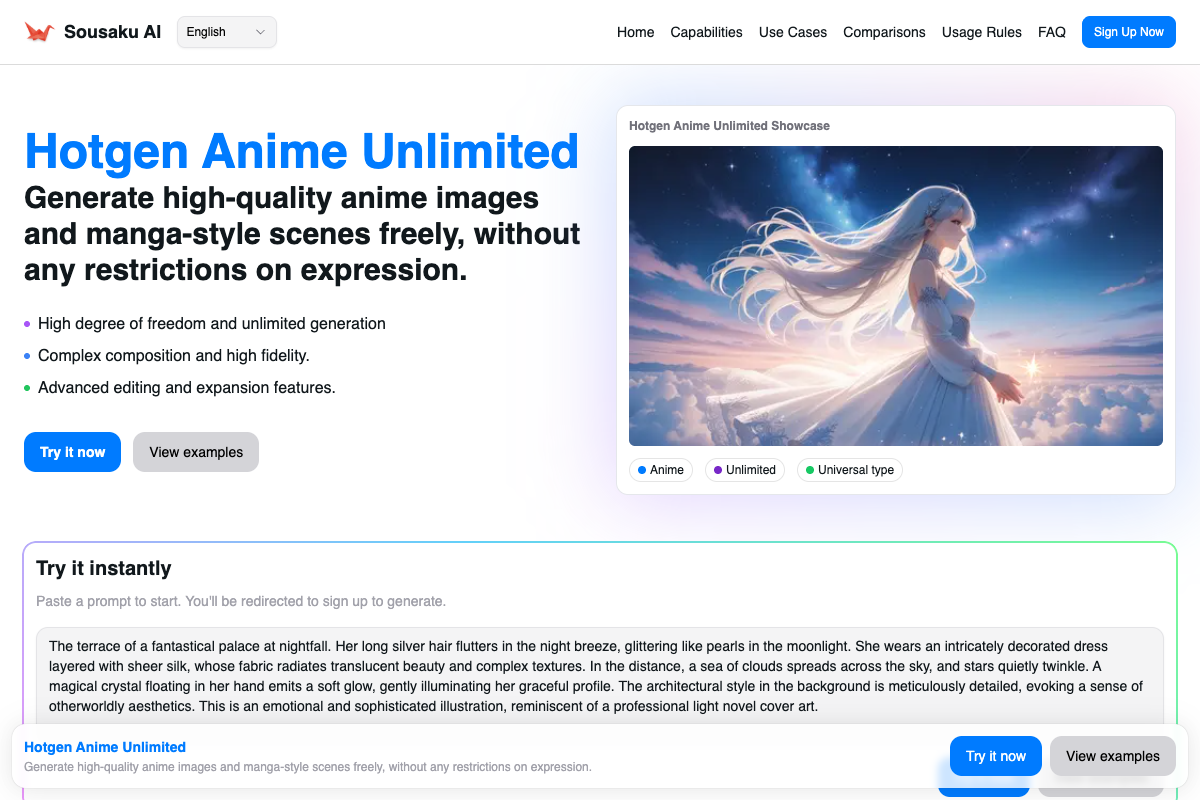Select the Anime tag chip
This screenshot has height=800, width=1200.
661,470
